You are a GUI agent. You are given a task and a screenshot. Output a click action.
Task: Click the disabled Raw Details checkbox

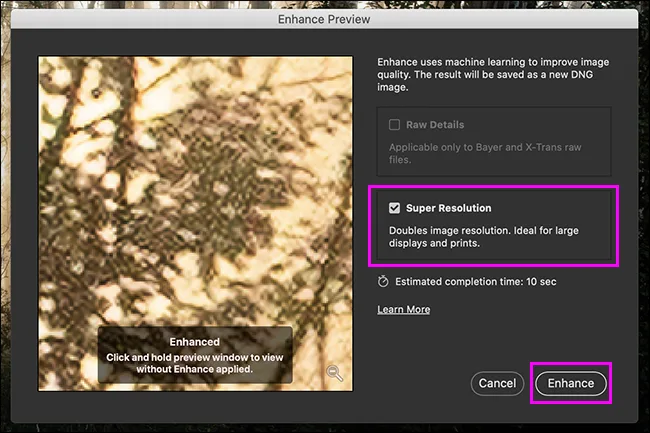(x=395, y=125)
